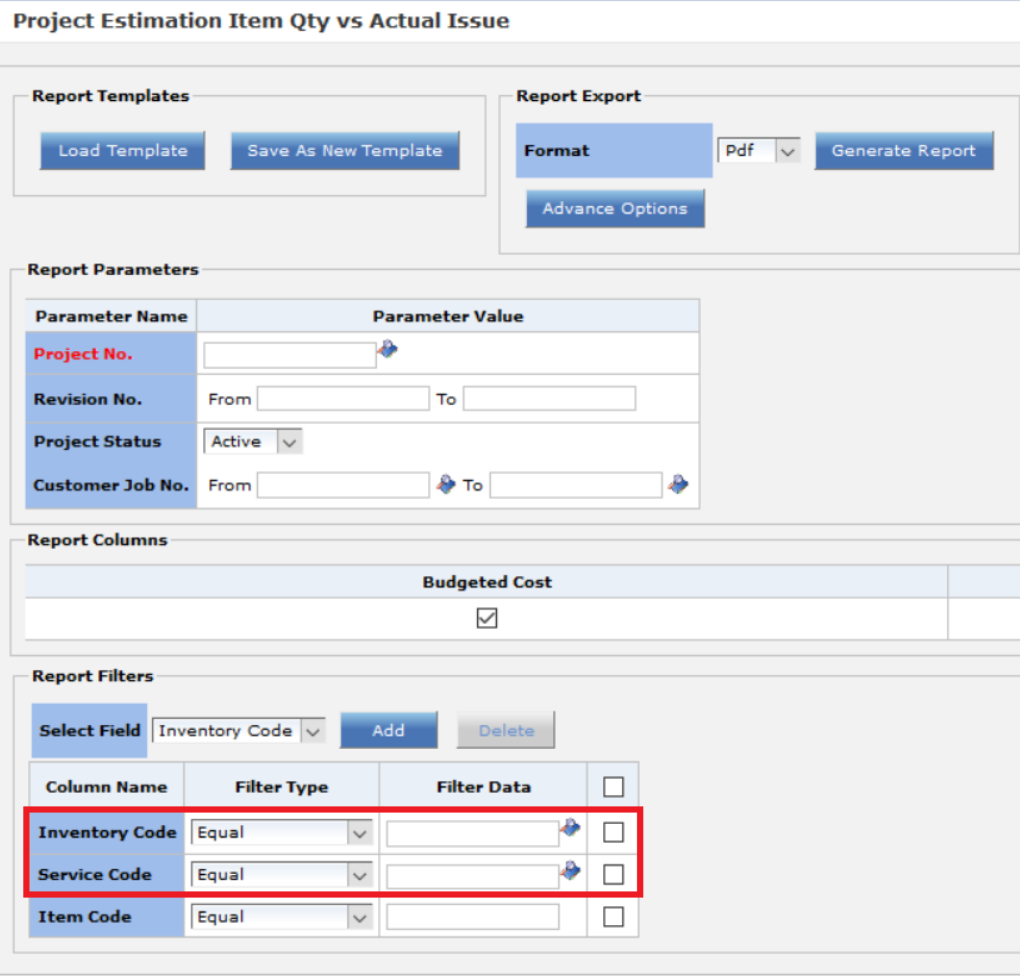Click the Add button next to Select Field
This screenshot has height=976, width=1020.
pyautogui.click(x=388, y=730)
